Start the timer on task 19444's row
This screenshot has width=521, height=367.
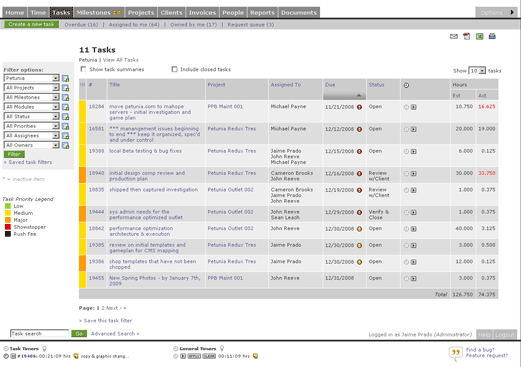[x=414, y=212]
